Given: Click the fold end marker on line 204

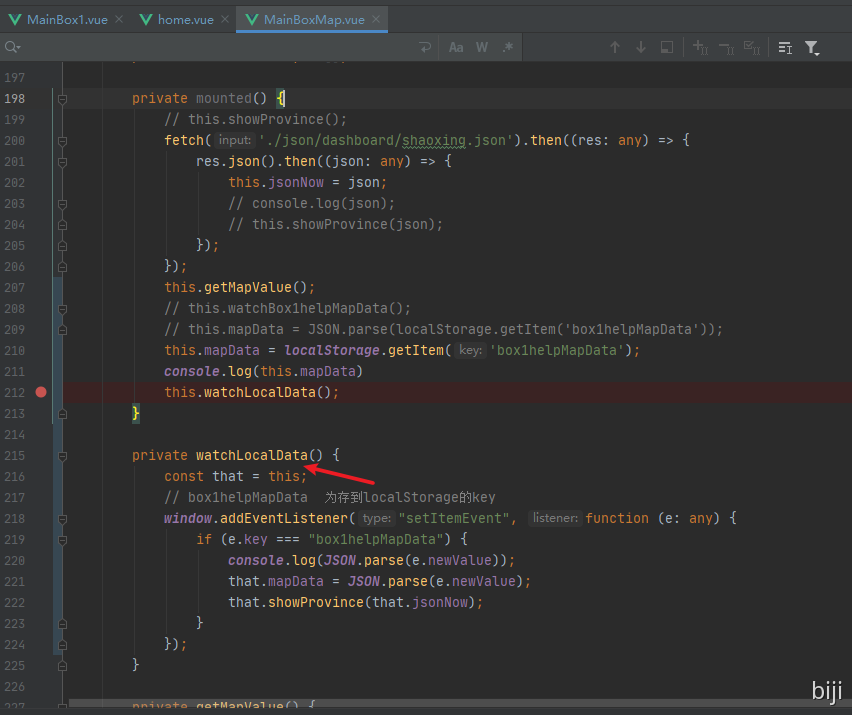Looking at the screenshot, I should [62, 225].
